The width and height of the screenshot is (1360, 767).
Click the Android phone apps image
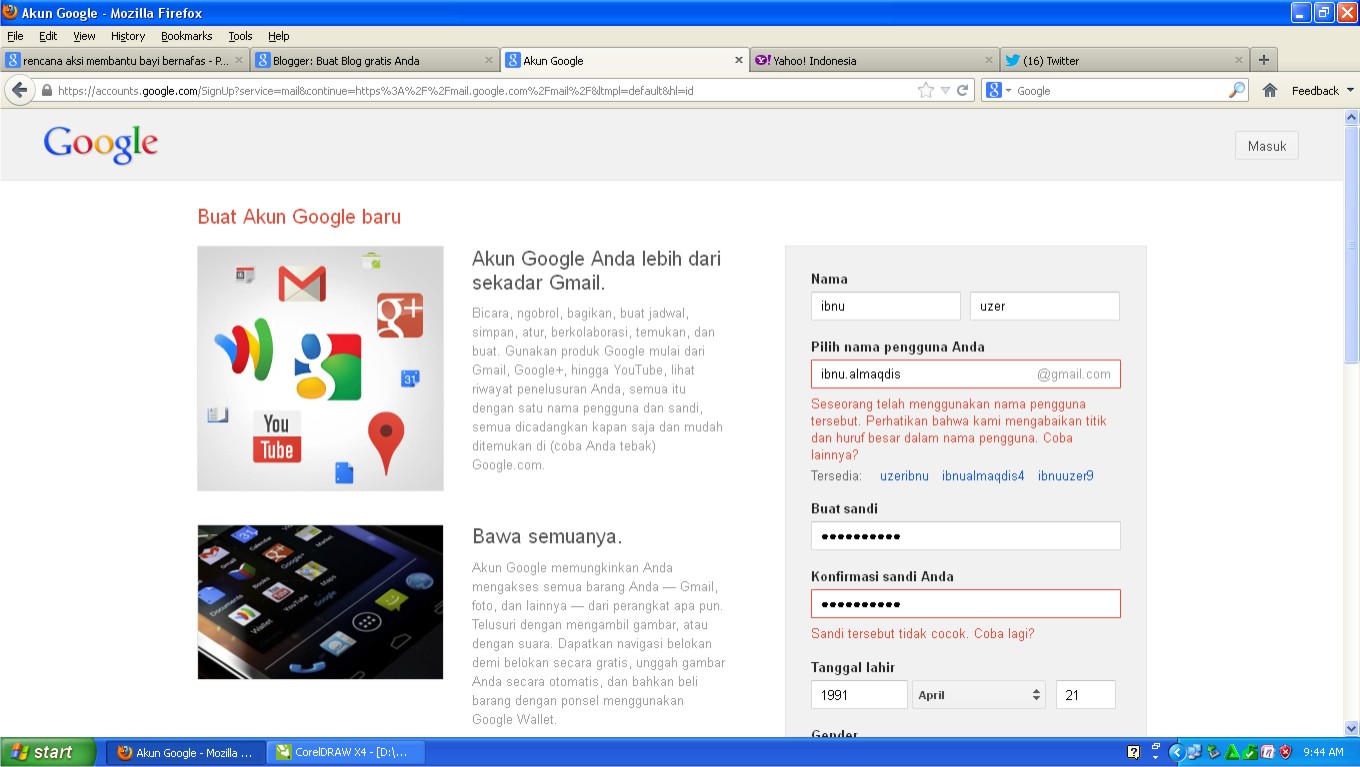[320, 602]
